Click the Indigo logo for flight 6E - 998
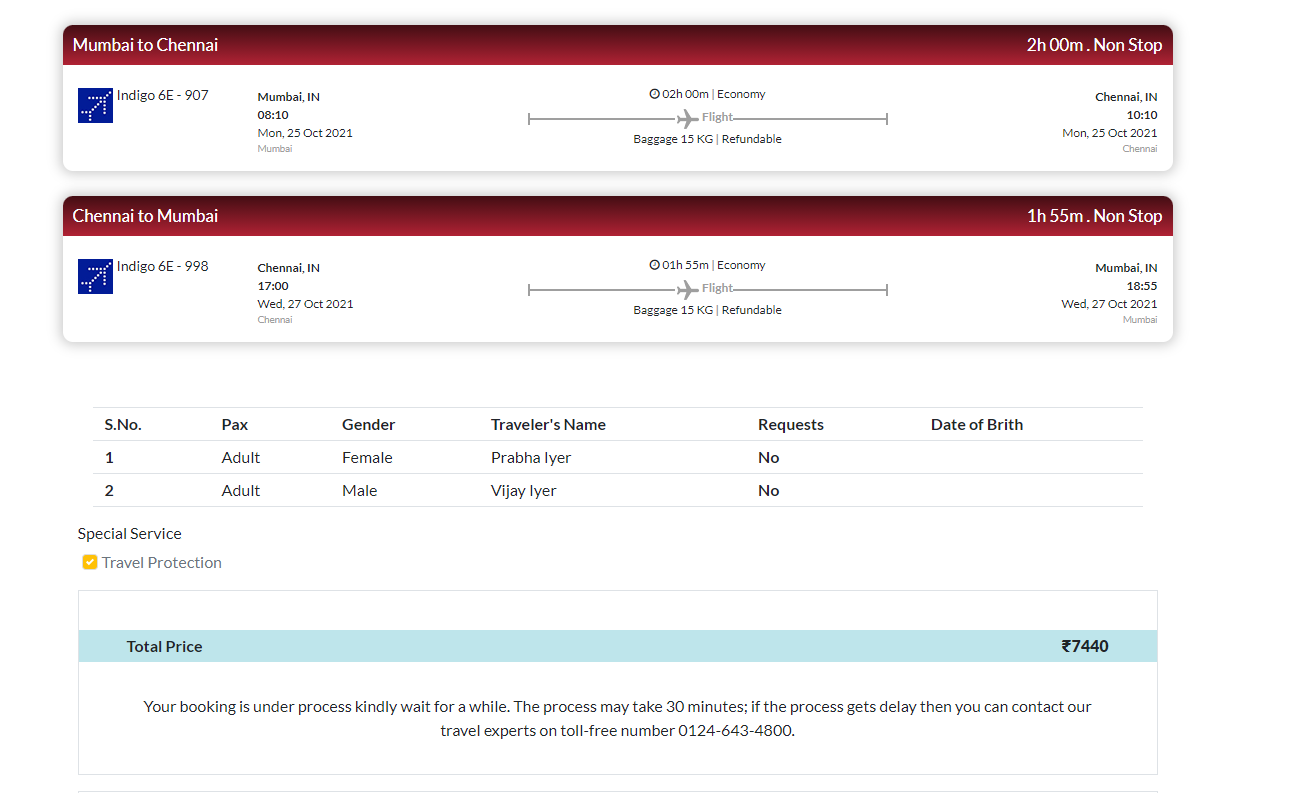 click(x=95, y=276)
